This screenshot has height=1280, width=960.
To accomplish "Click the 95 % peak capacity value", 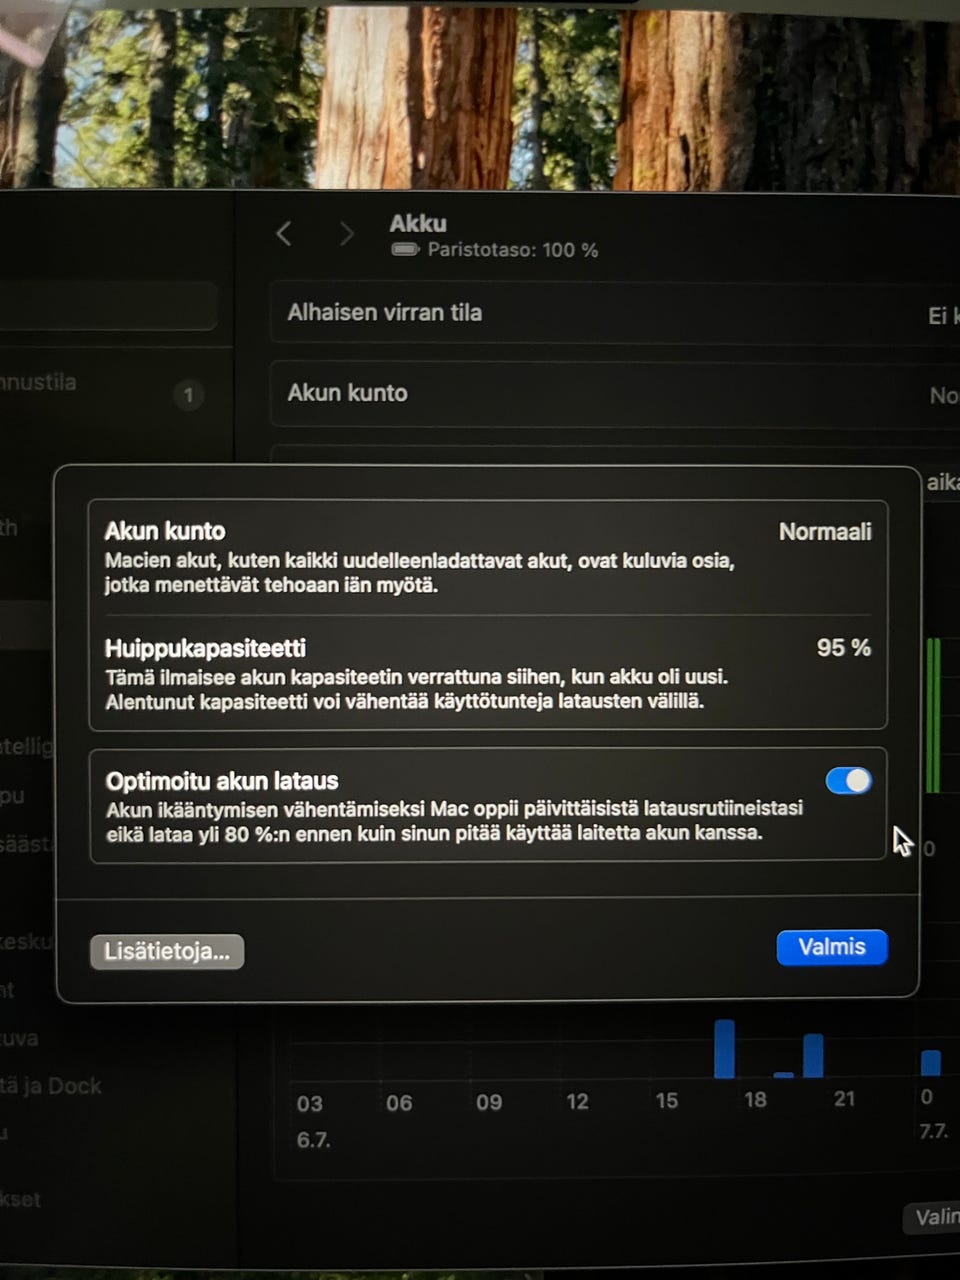I will (x=844, y=648).
